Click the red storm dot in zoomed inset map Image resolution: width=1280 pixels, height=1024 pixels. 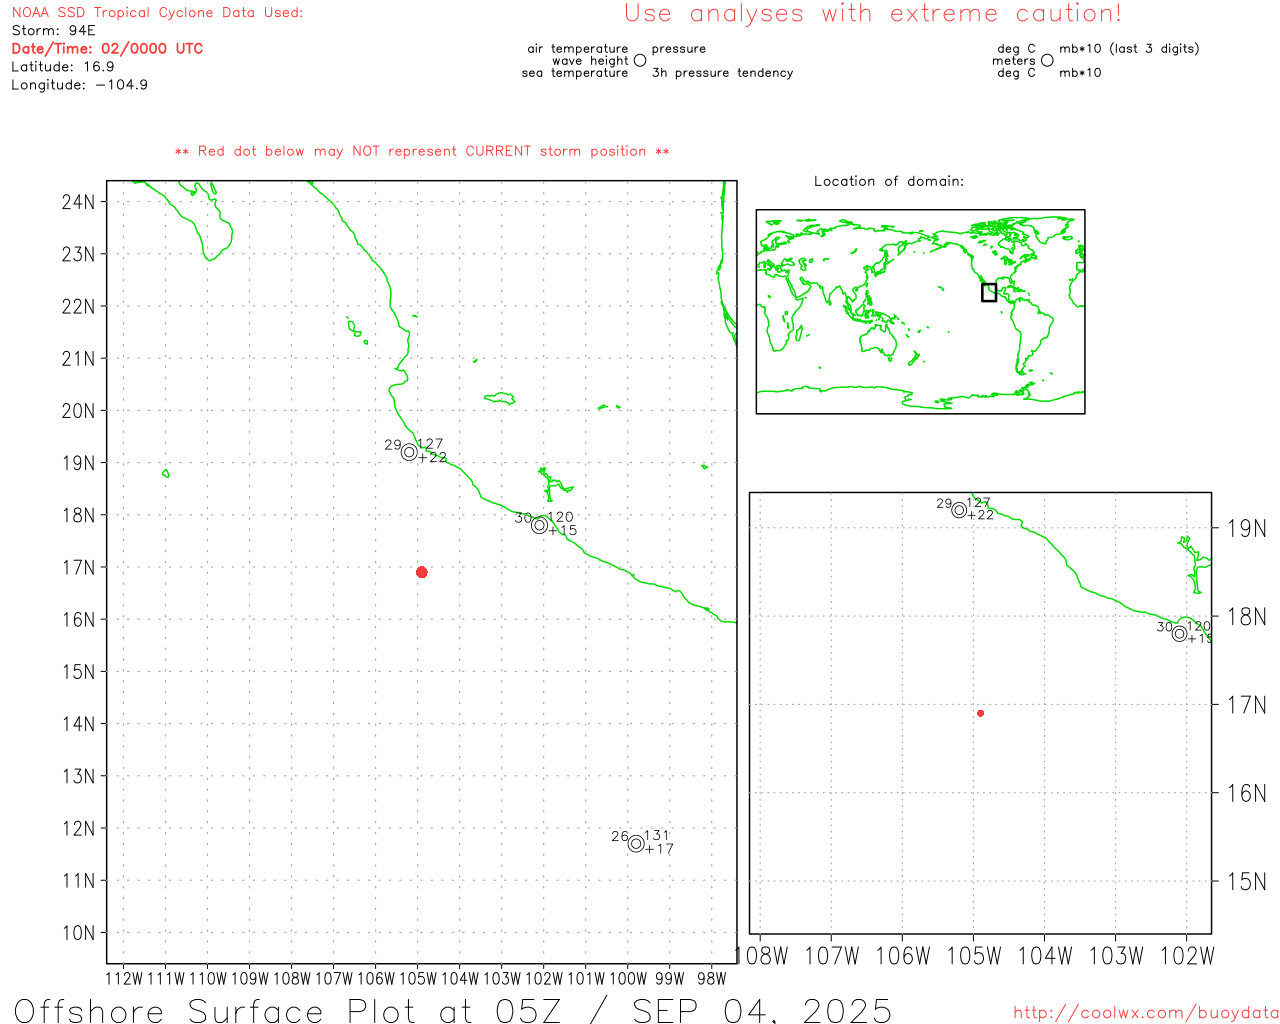(981, 713)
